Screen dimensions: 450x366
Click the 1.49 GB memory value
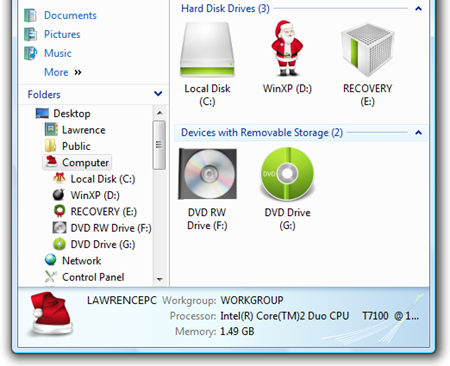pyautogui.click(x=237, y=331)
